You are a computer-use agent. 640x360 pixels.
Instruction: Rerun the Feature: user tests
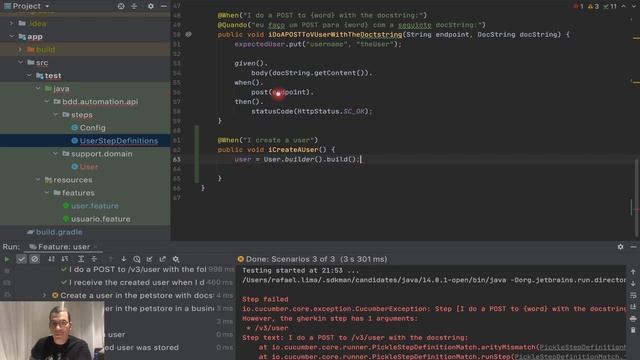(7, 259)
